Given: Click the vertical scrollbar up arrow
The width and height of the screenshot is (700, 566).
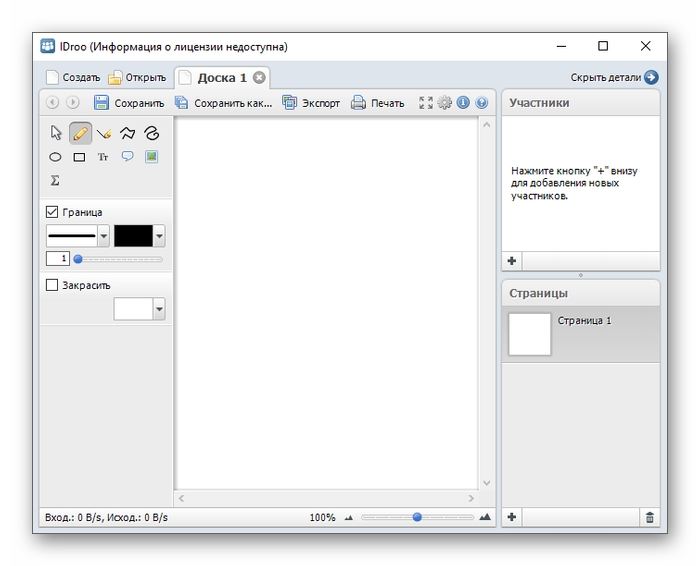Looking at the screenshot, I should pos(487,125).
